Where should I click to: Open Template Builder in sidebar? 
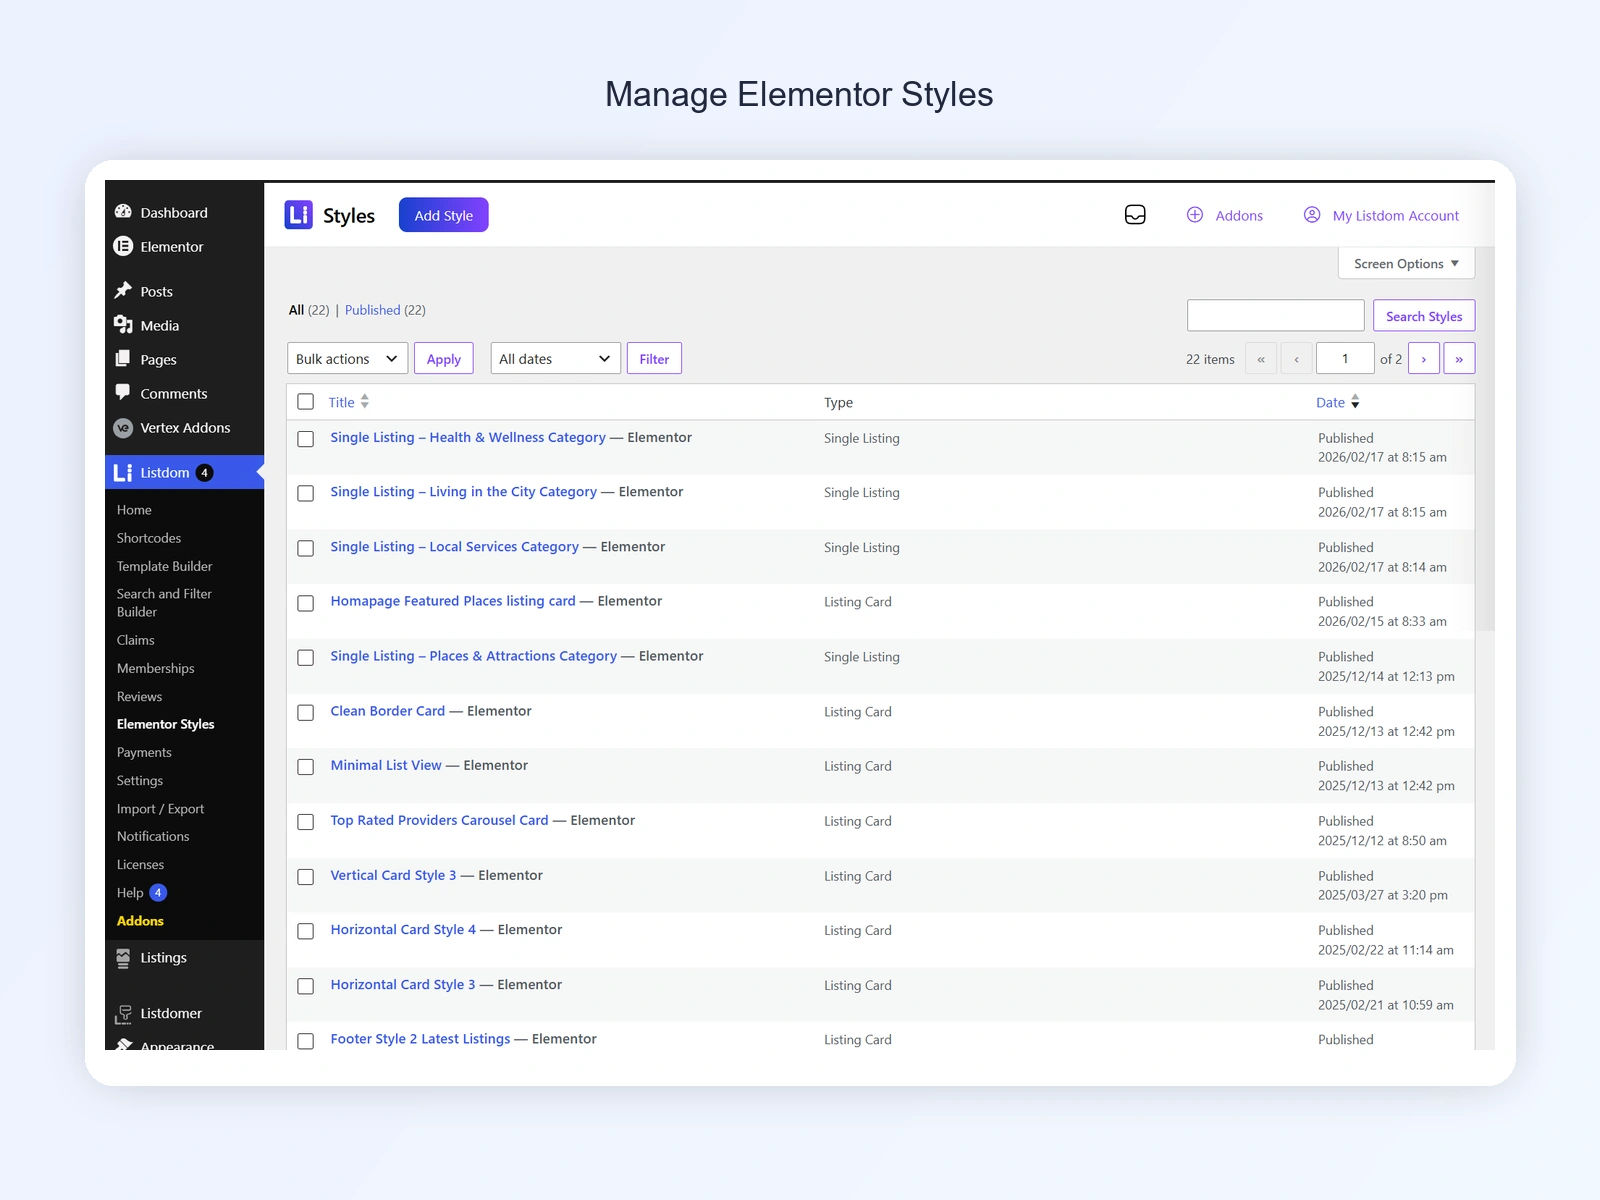click(164, 566)
